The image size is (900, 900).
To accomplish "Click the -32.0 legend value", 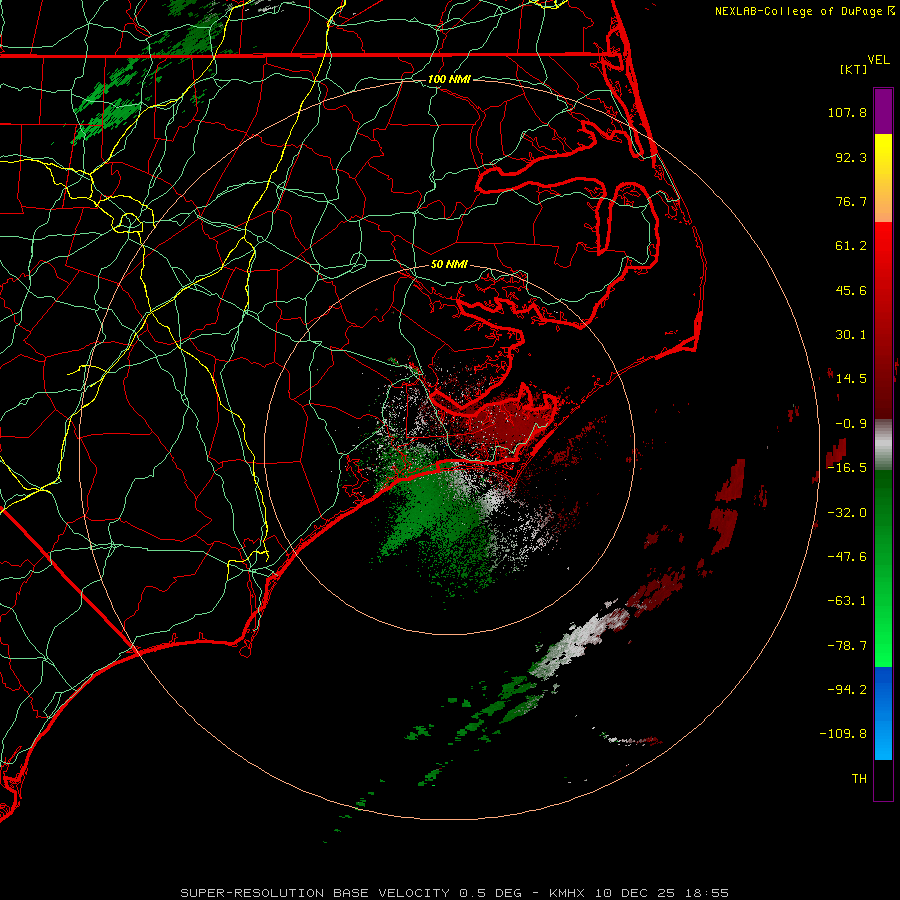I will pos(847,513).
